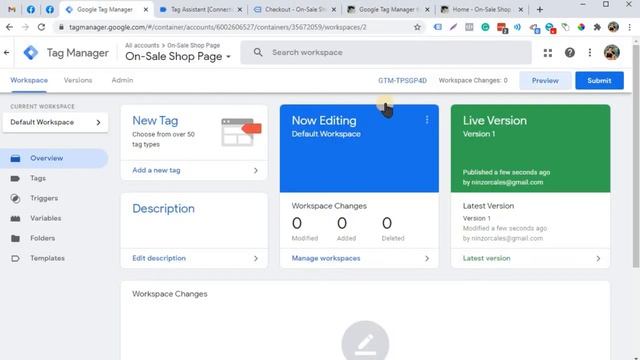Switch to the Tag Assistant browser tab
Image resolution: width=640 pixels, height=360 pixels.
pyautogui.click(x=200, y=9)
